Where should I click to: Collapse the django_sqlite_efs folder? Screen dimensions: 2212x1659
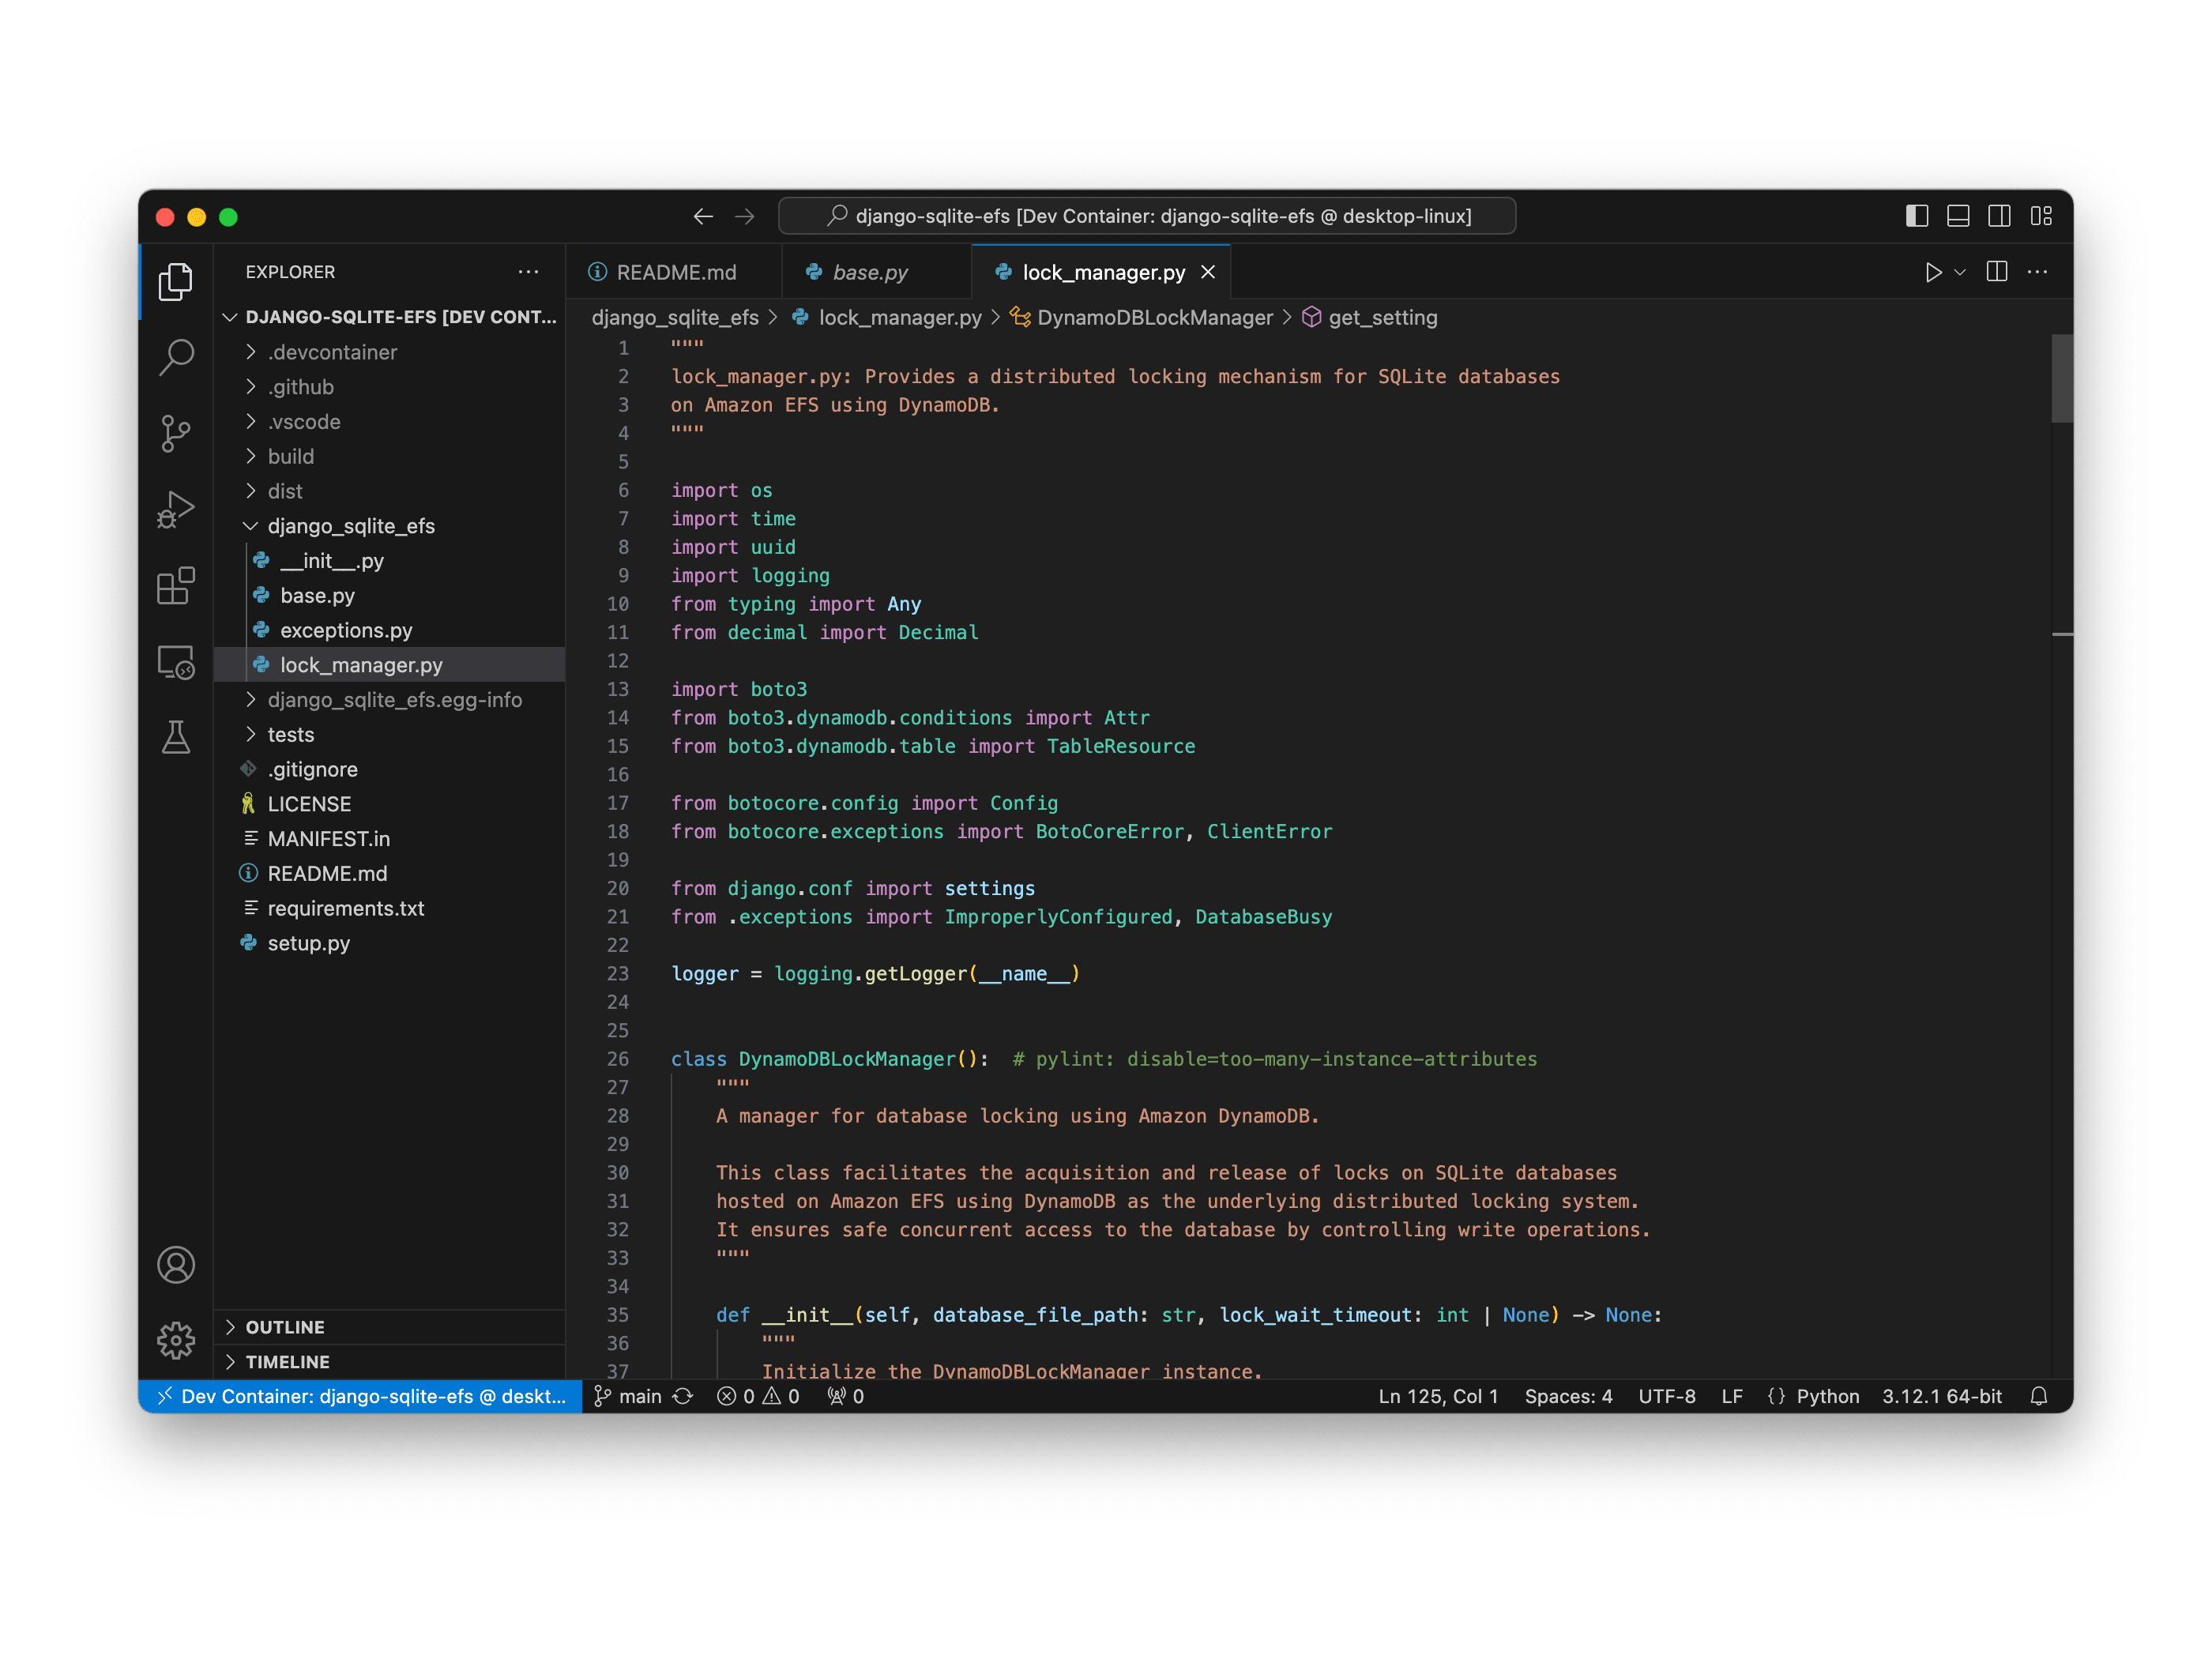click(390, 526)
